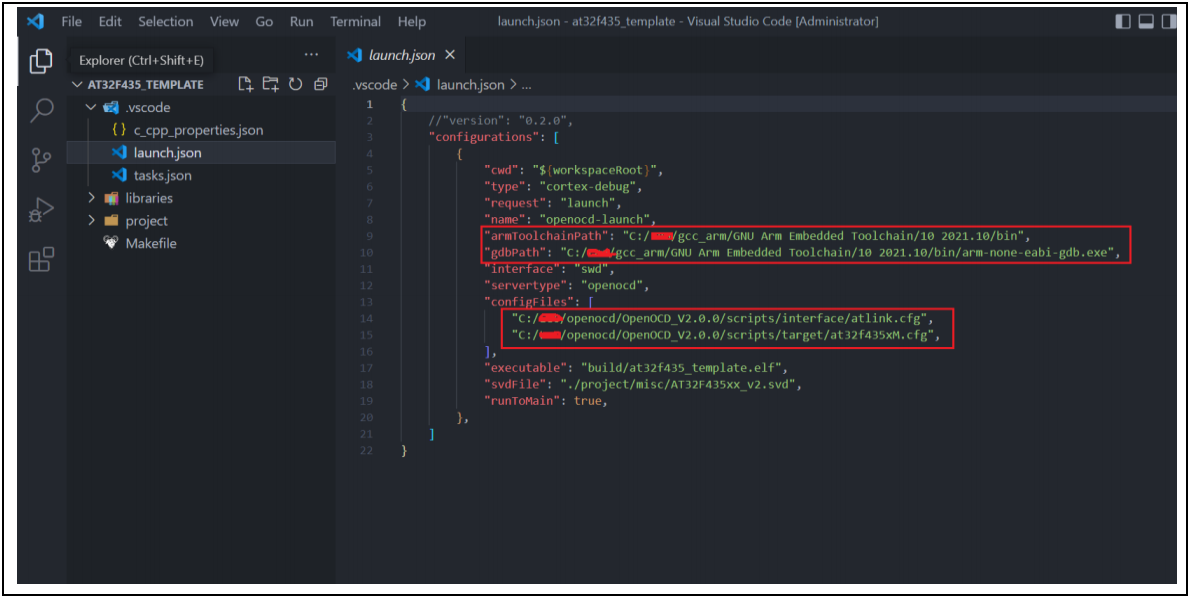Open the Selection menu

(x=165, y=21)
